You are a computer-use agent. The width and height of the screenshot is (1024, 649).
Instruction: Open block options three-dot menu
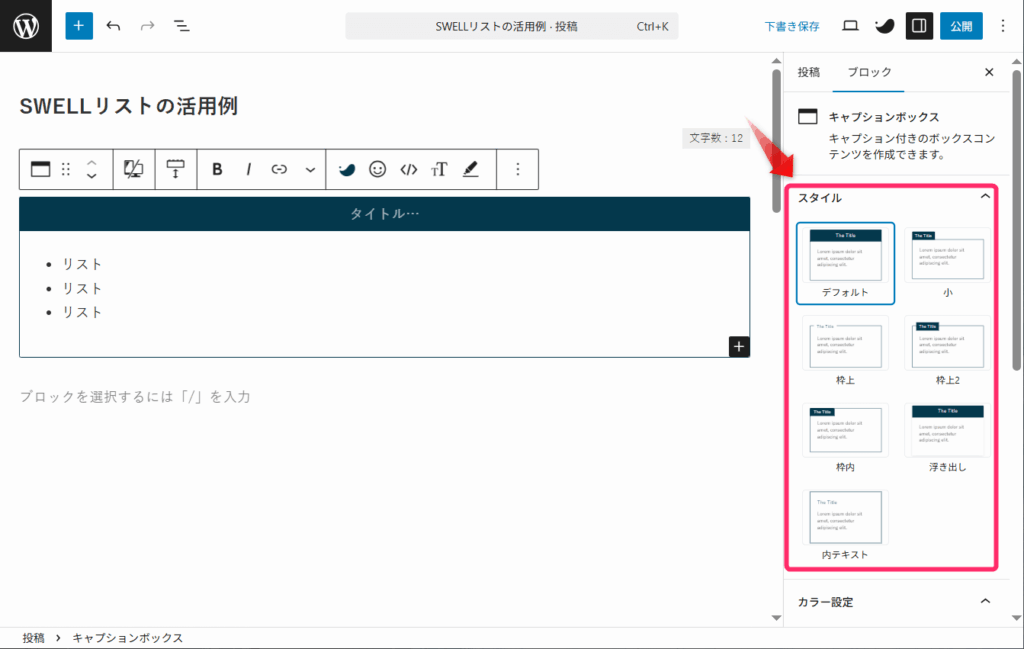(517, 169)
